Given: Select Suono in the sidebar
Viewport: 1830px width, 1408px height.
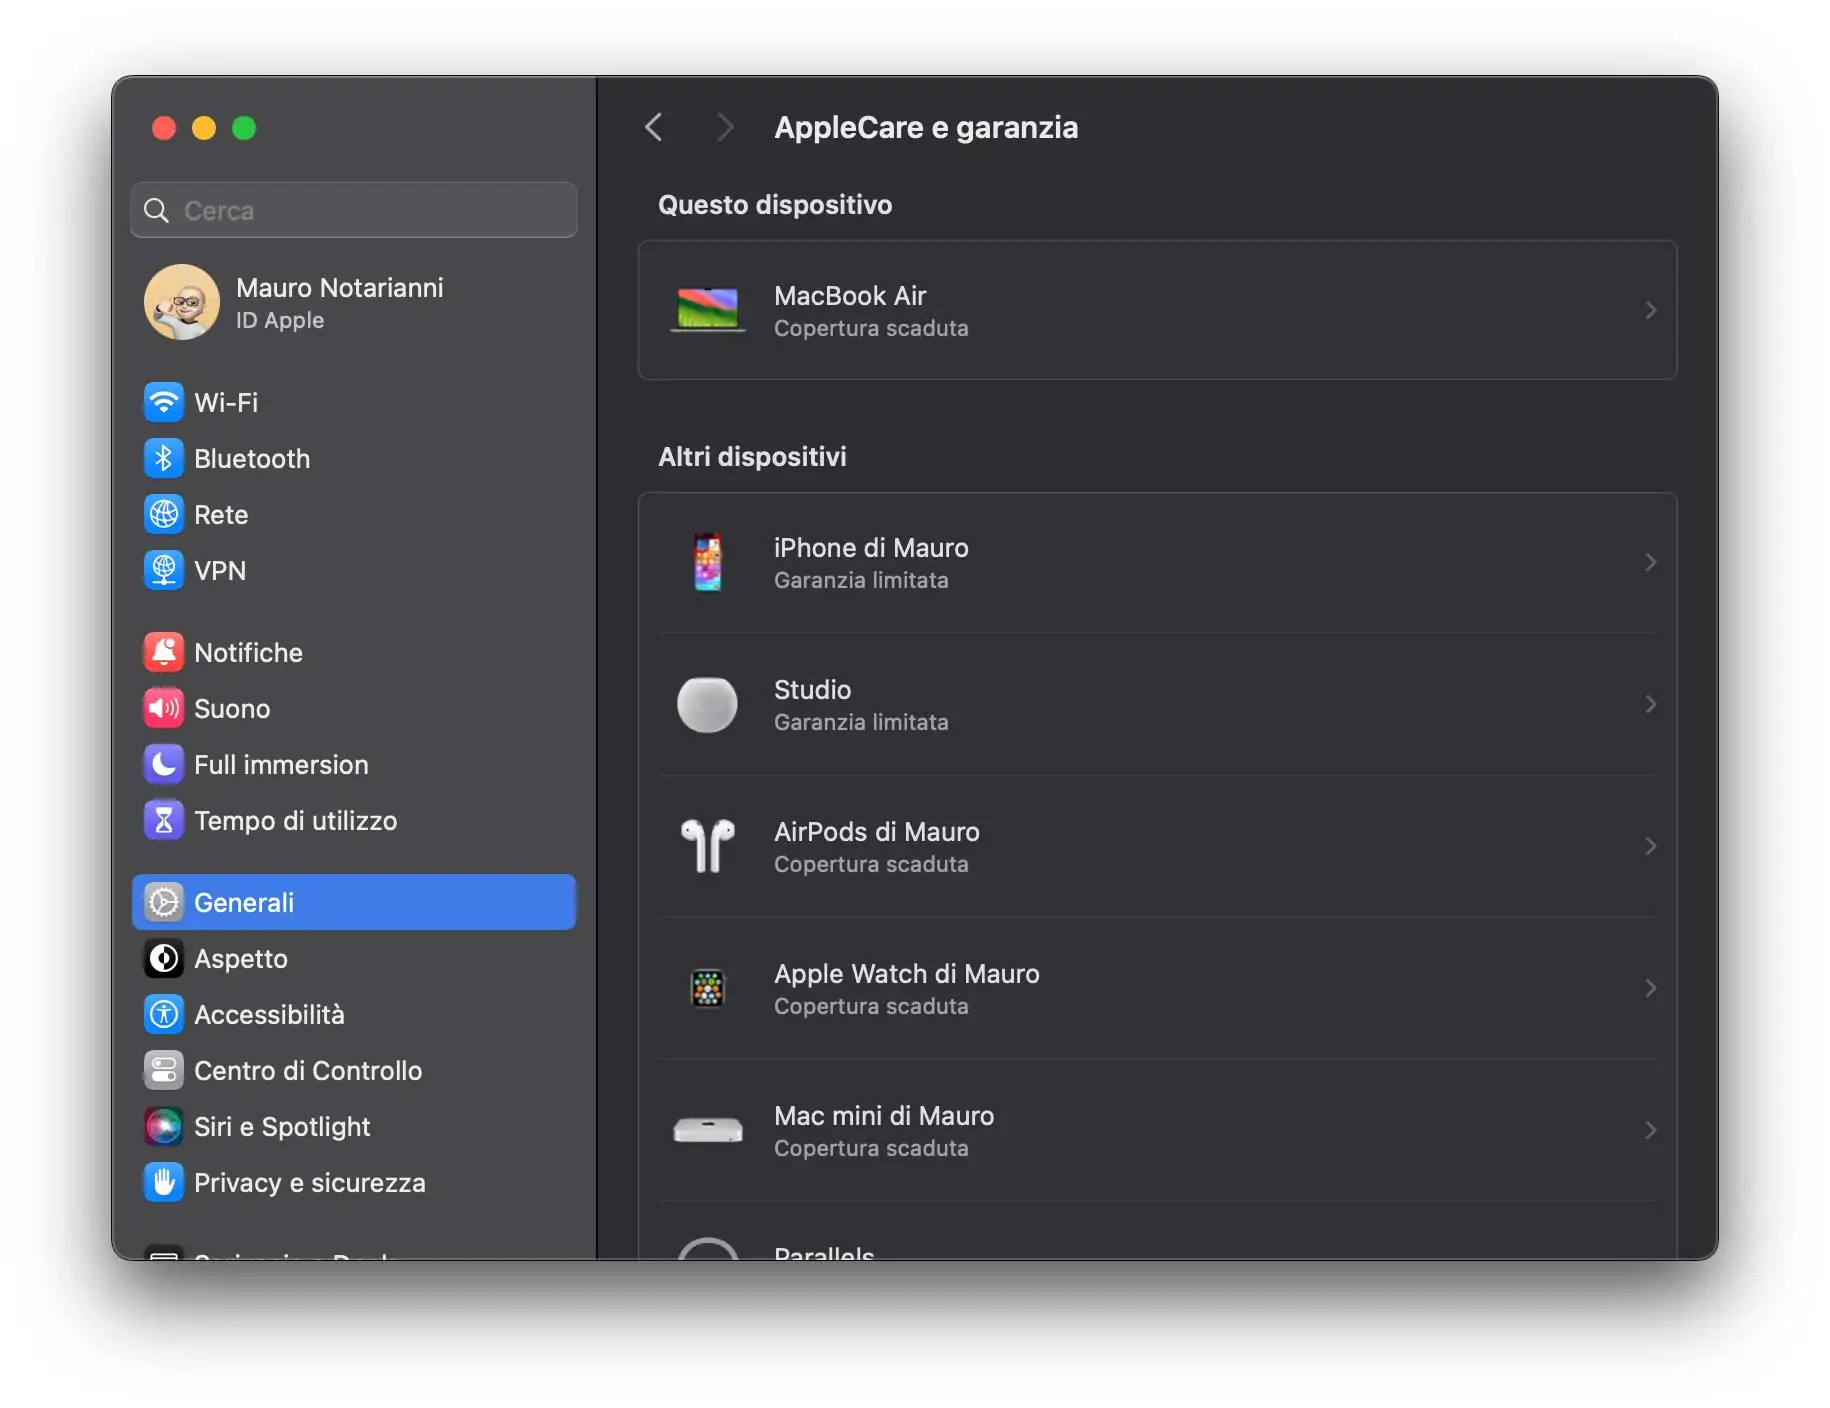Looking at the screenshot, I should tap(231, 708).
